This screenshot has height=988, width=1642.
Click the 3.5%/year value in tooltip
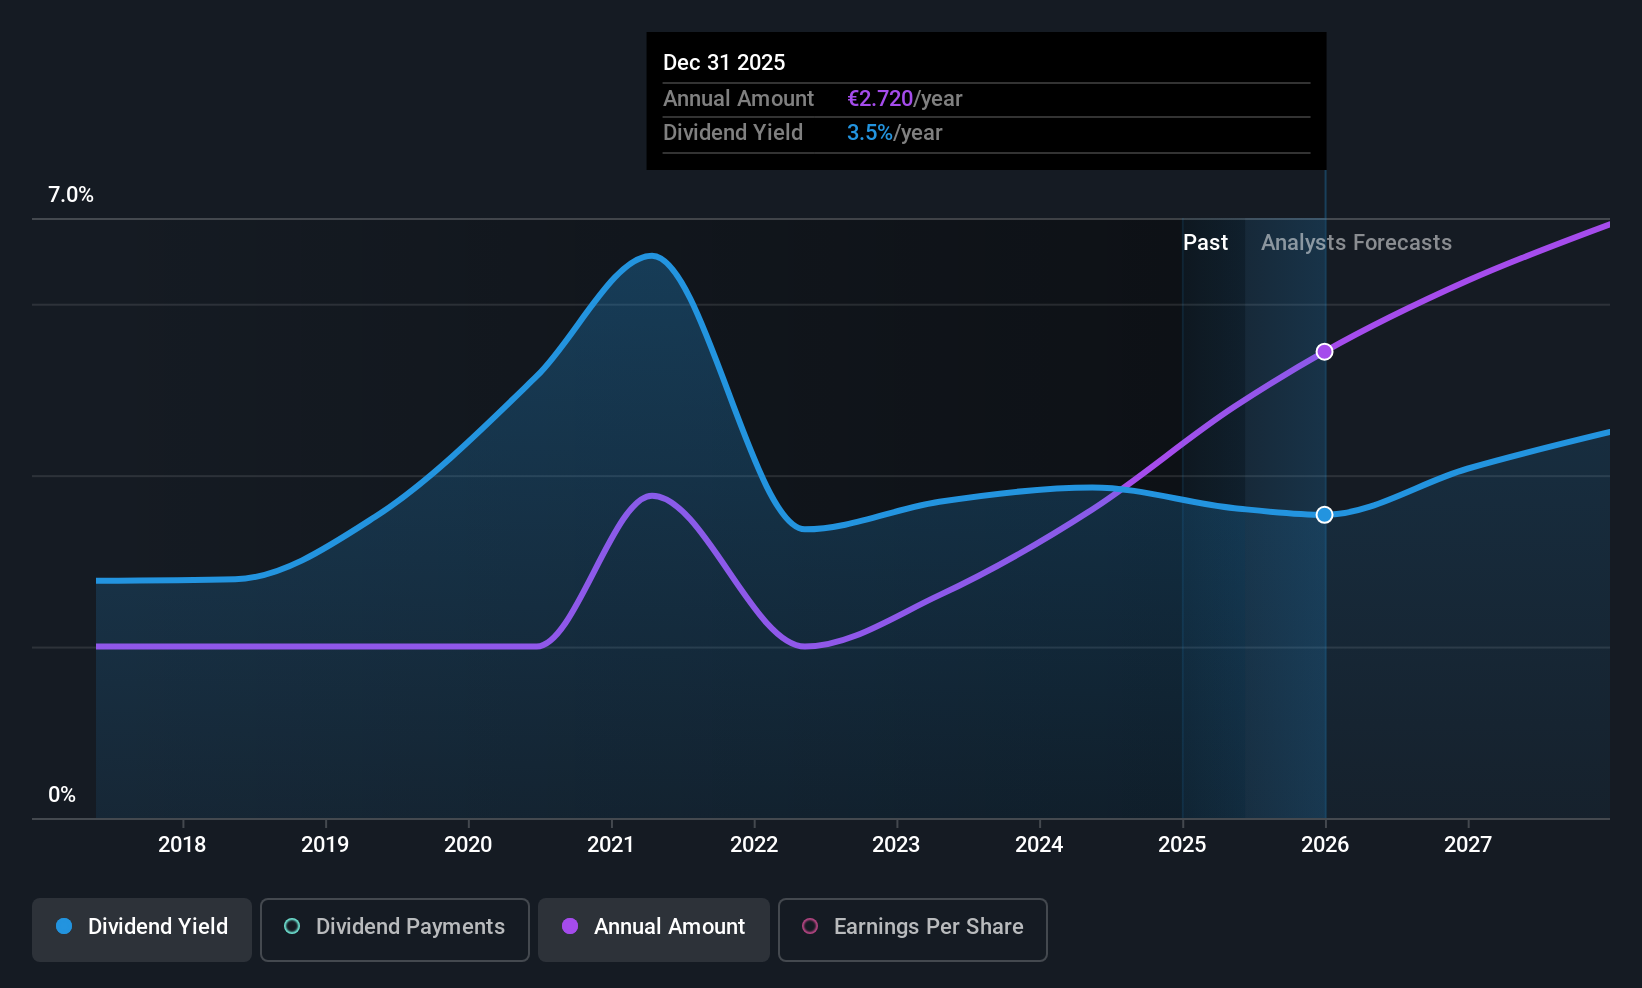[895, 133]
